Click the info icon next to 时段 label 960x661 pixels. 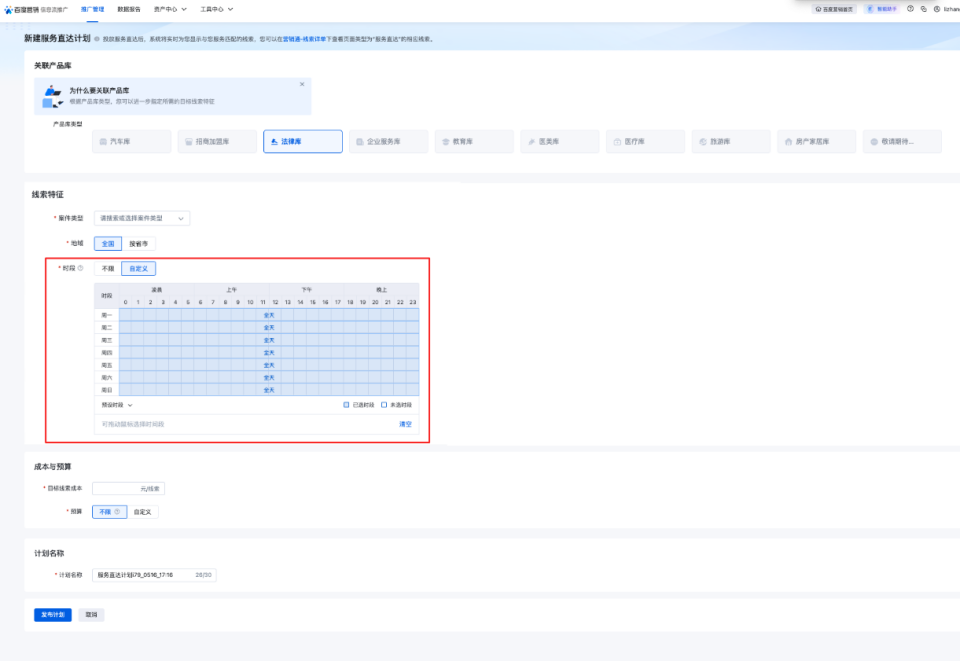tap(80, 268)
